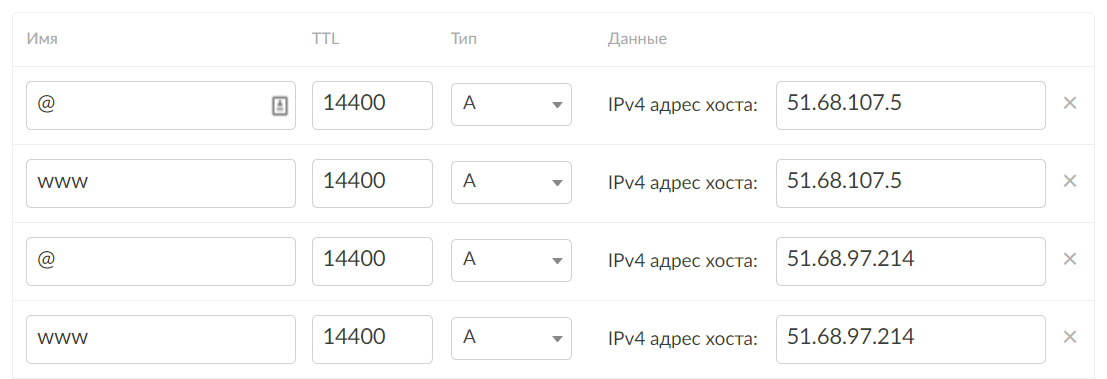Image resolution: width=1107 pixels, height=379 pixels.
Task: Remove first www record 51.68.107.5 via X
Action: coord(1070,181)
